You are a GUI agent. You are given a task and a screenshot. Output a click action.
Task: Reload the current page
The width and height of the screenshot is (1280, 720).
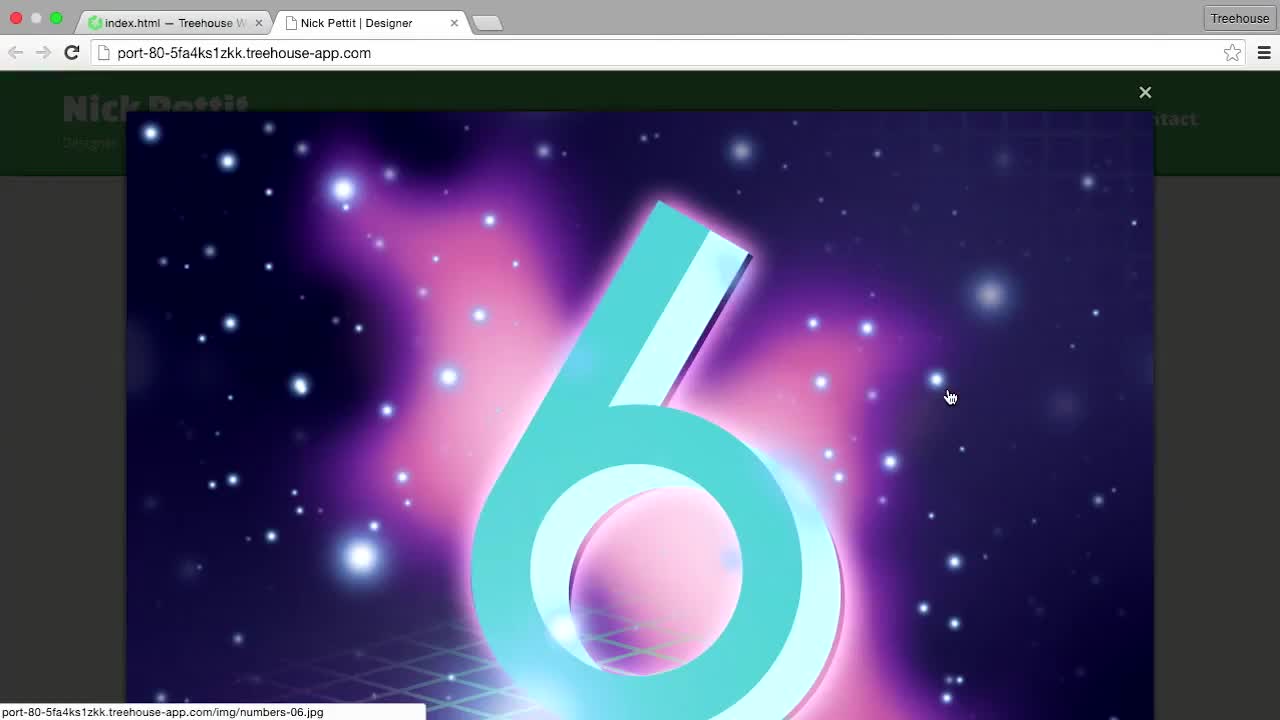(71, 53)
